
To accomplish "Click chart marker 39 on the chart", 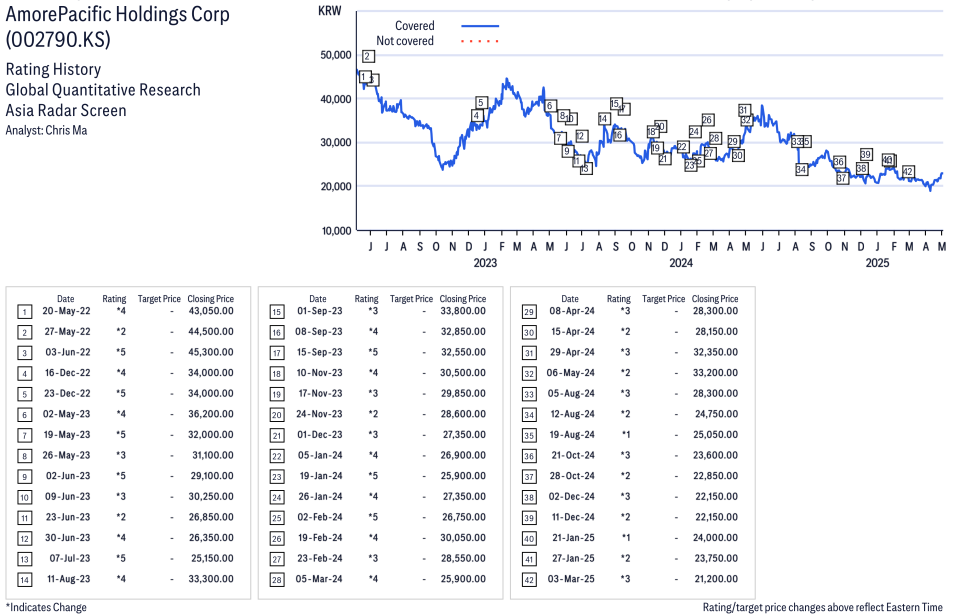I will coord(866,155).
